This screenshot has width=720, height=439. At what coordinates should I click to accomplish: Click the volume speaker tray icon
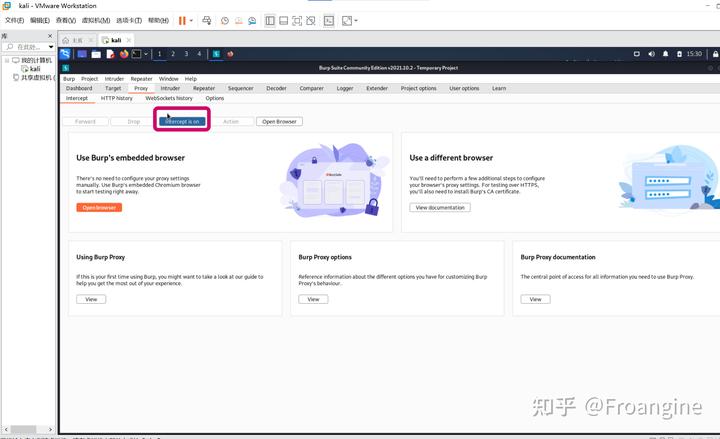coord(651,54)
